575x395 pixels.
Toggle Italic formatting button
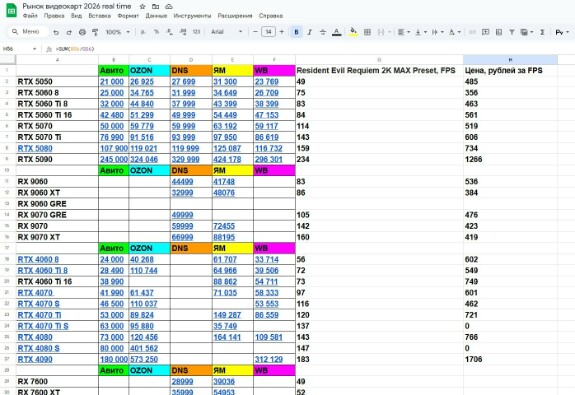click(310, 32)
